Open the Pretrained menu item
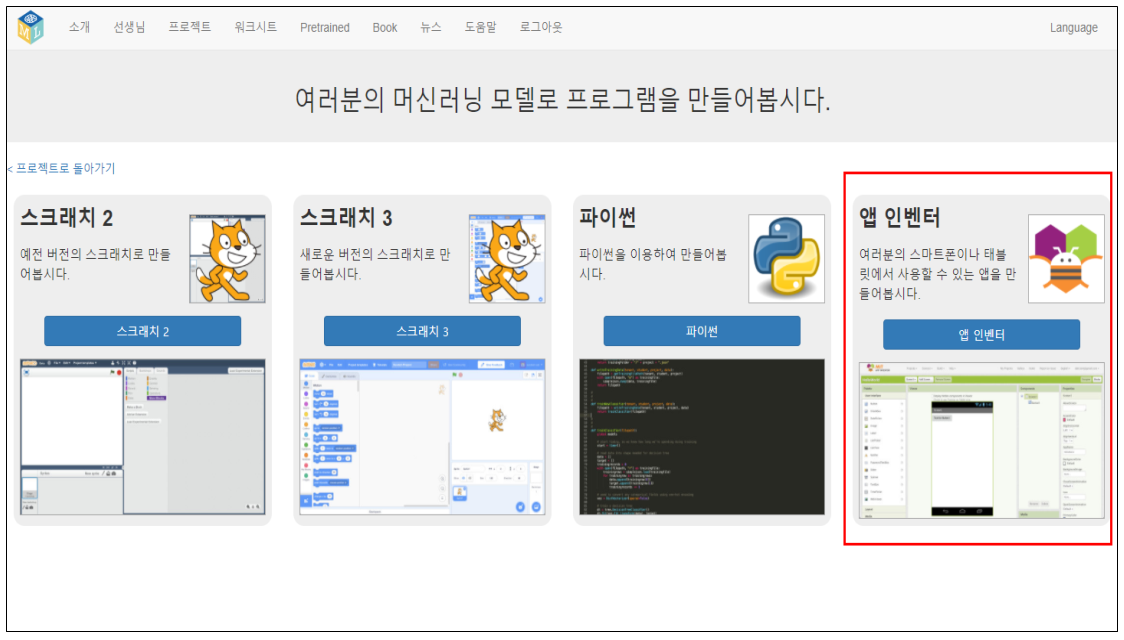This screenshot has height=640, width=1124. 325,27
